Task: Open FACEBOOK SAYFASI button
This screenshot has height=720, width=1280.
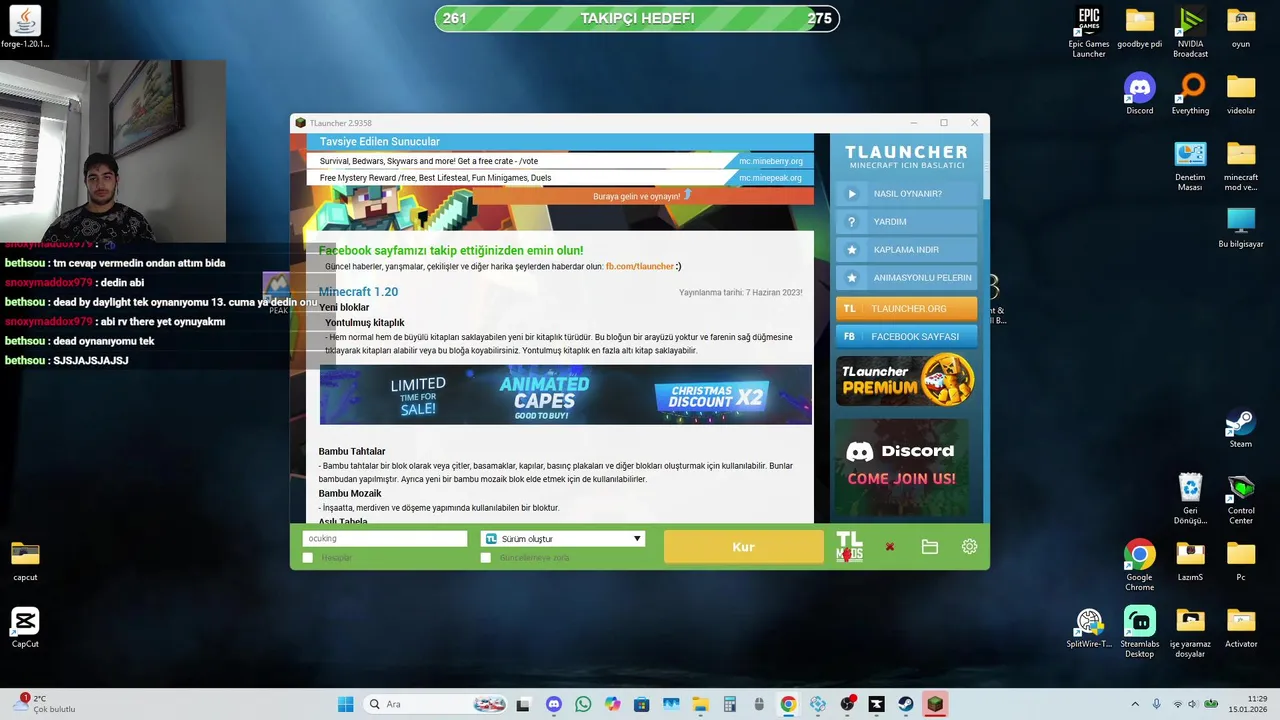Action: point(906,337)
